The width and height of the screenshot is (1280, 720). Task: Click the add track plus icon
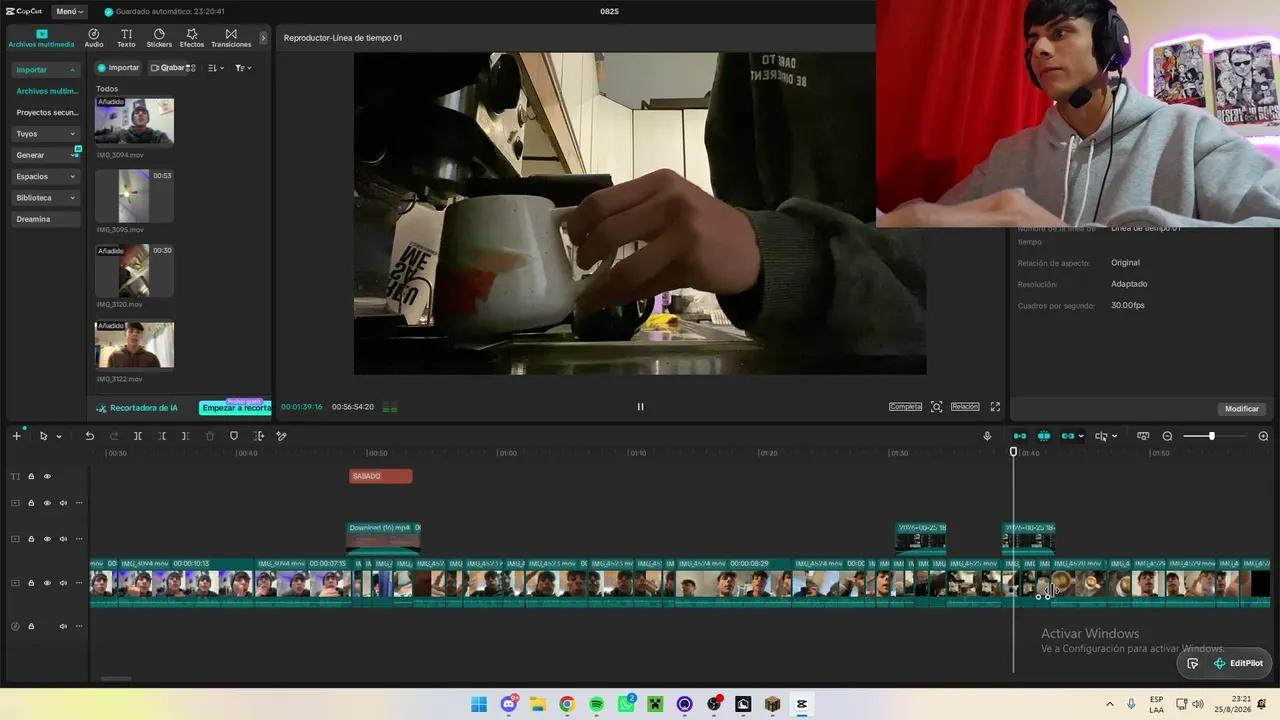pos(16,436)
